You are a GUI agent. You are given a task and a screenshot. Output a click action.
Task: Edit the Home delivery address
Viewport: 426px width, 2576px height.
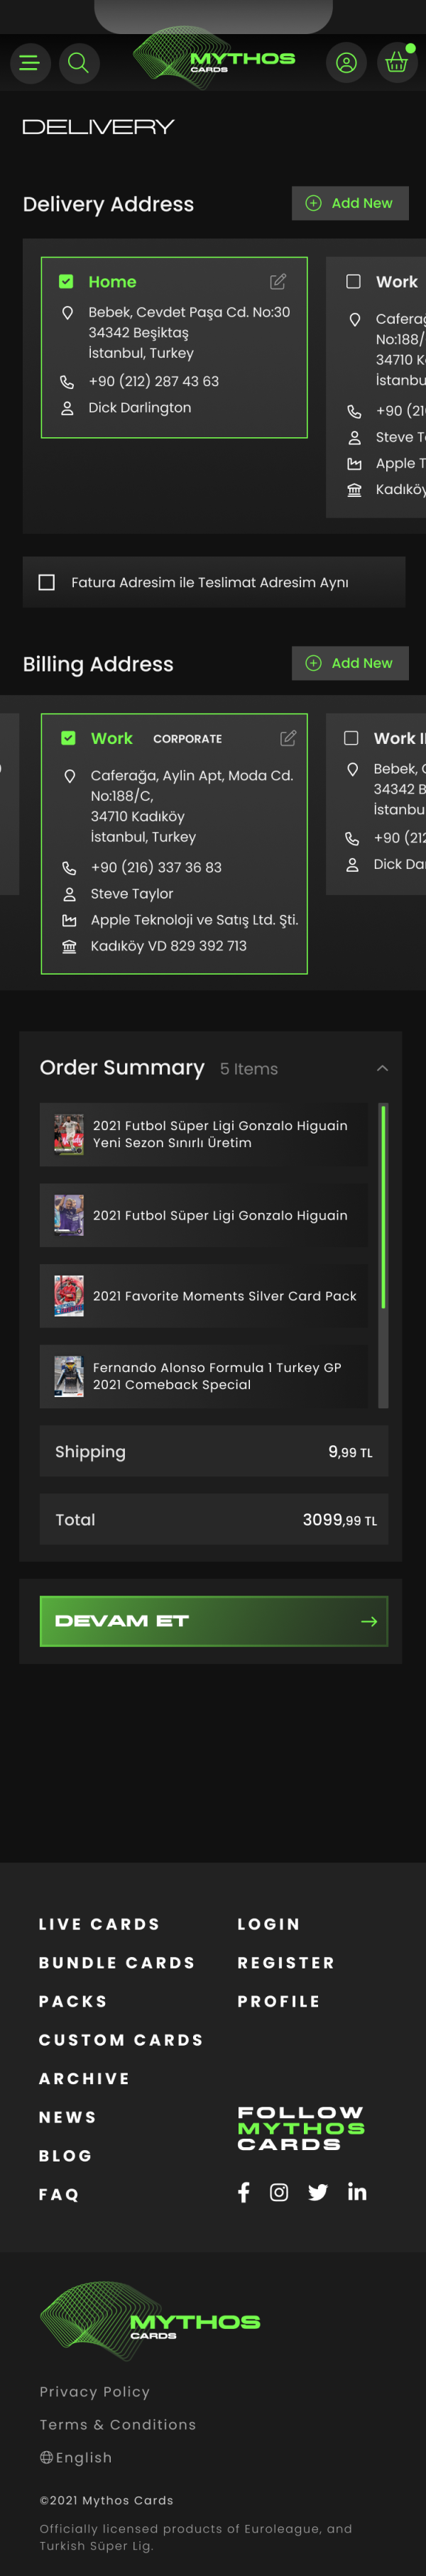(x=278, y=282)
